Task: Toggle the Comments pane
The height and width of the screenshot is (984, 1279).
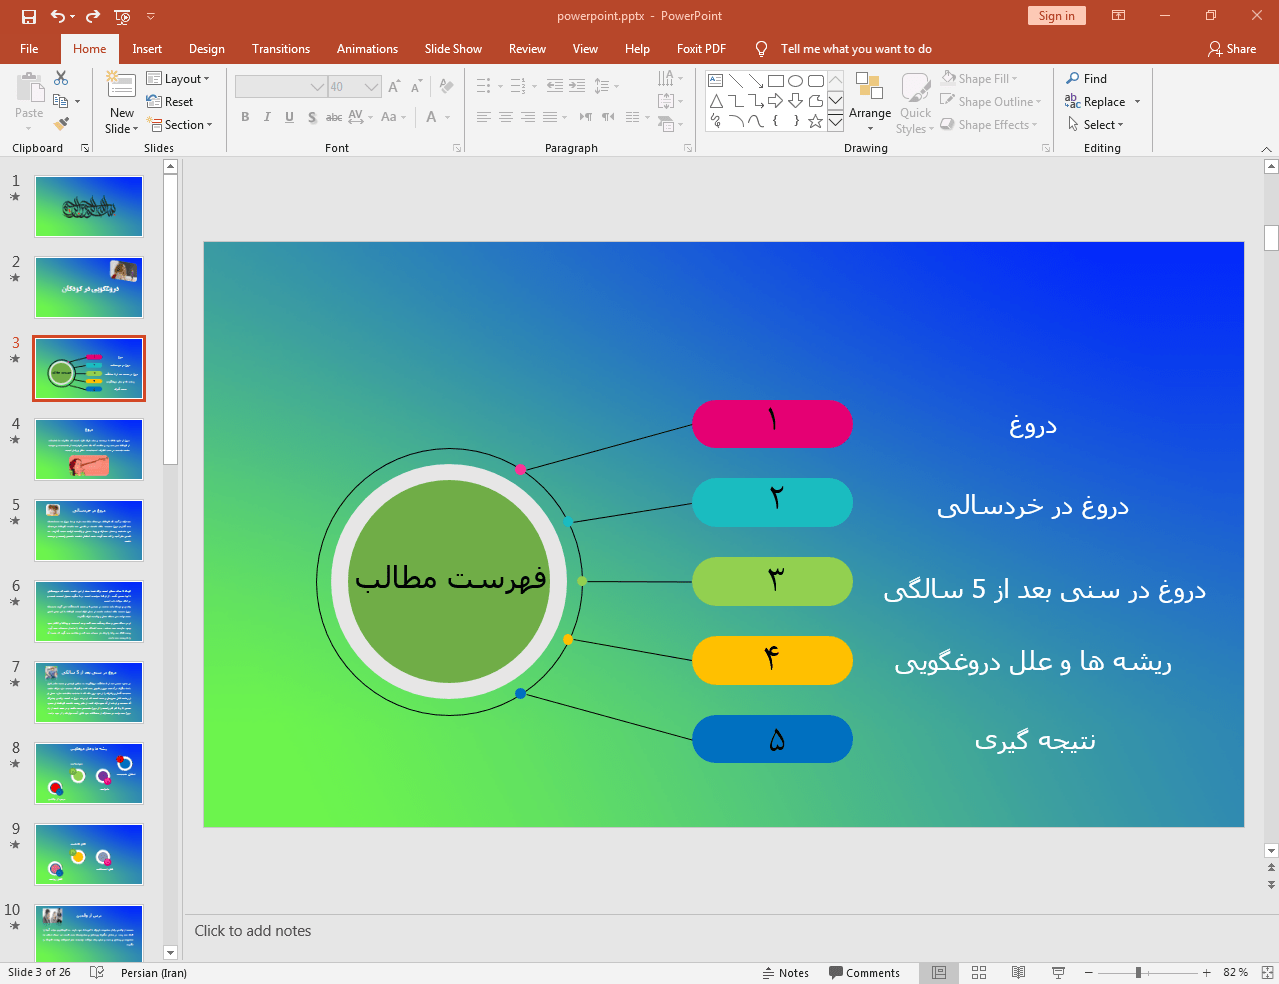Action: [864, 972]
